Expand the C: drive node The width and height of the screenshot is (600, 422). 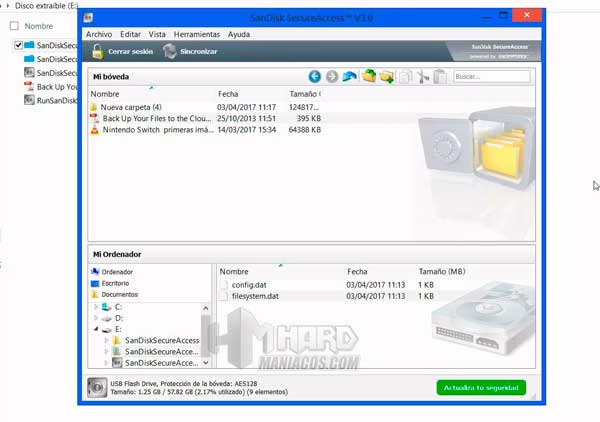pyautogui.click(x=96, y=307)
